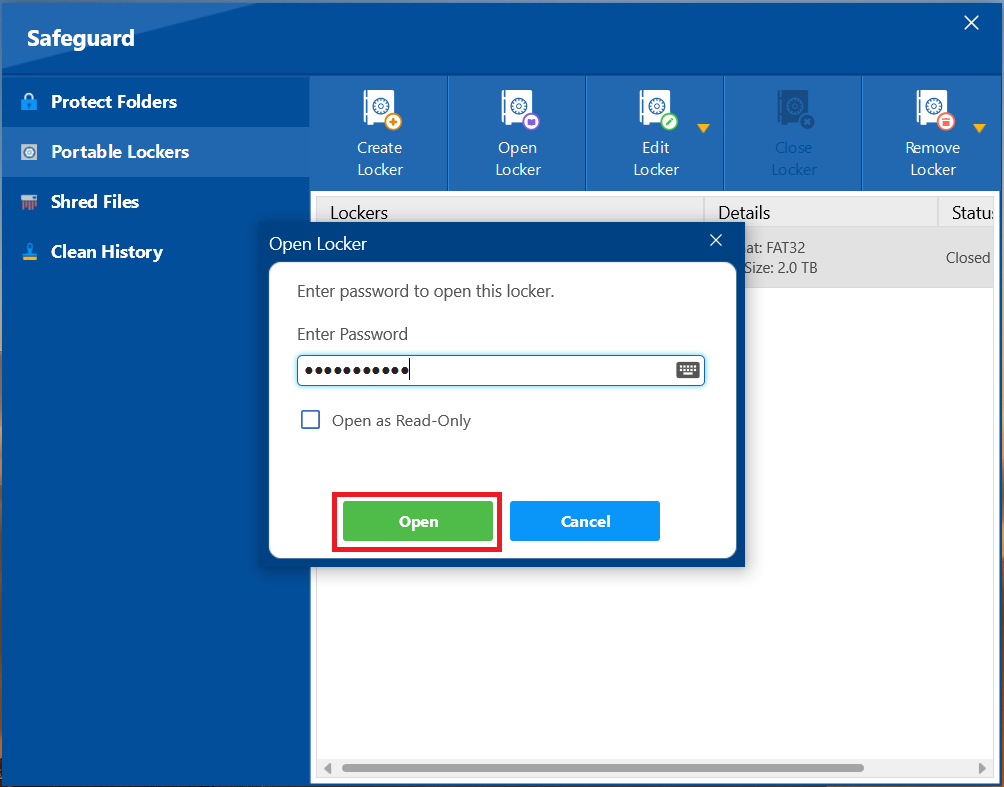This screenshot has width=1004, height=787.
Task: Click the Lockers column header
Action: pyautogui.click(x=510, y=213)
